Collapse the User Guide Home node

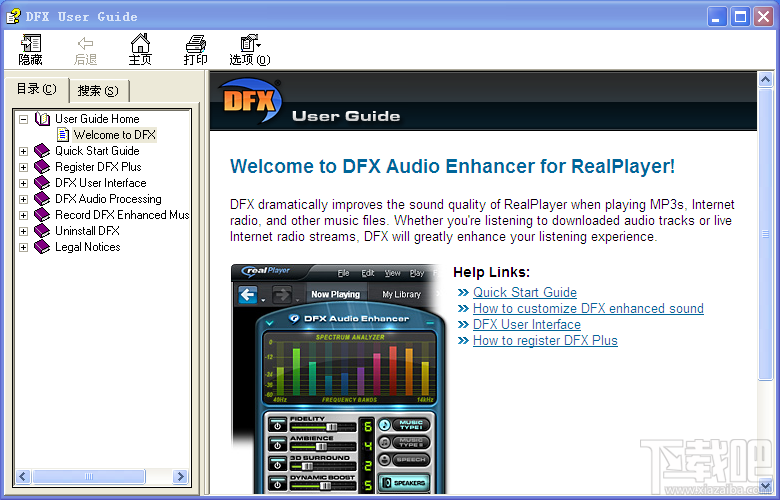point(23,119)
